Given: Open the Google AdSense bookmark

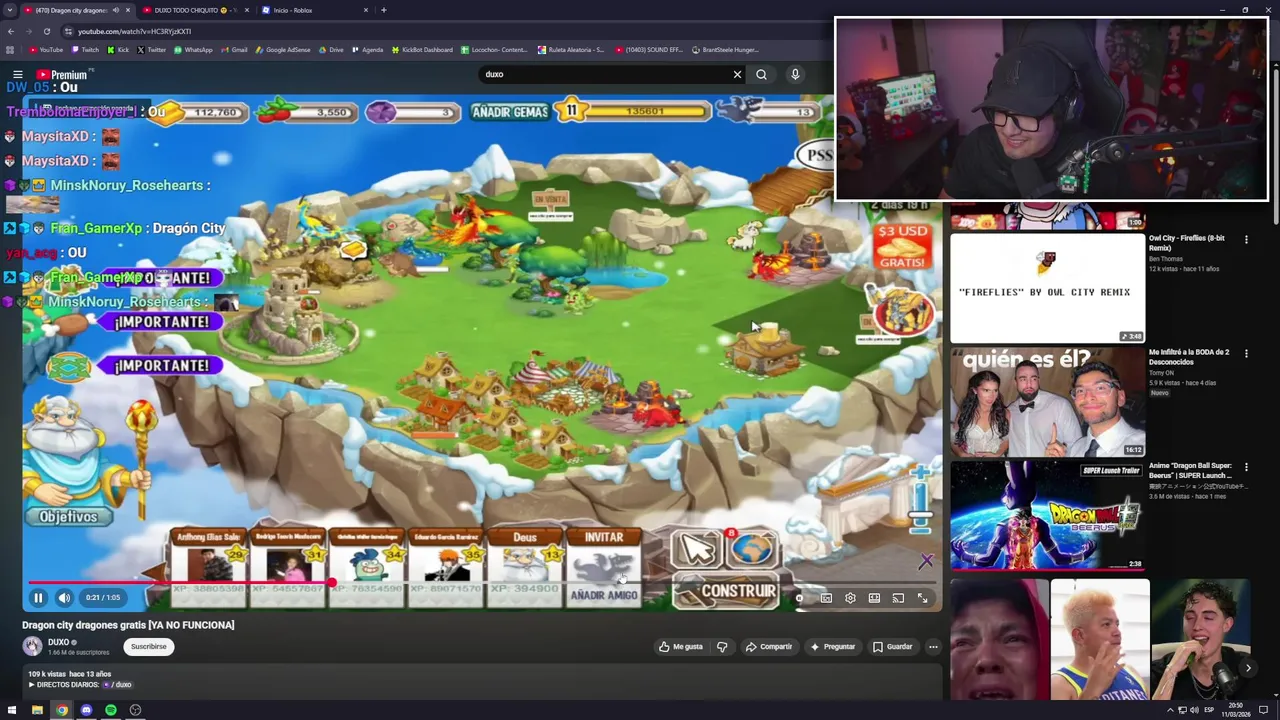Looking at the screenshot, I should coord(283,50).
